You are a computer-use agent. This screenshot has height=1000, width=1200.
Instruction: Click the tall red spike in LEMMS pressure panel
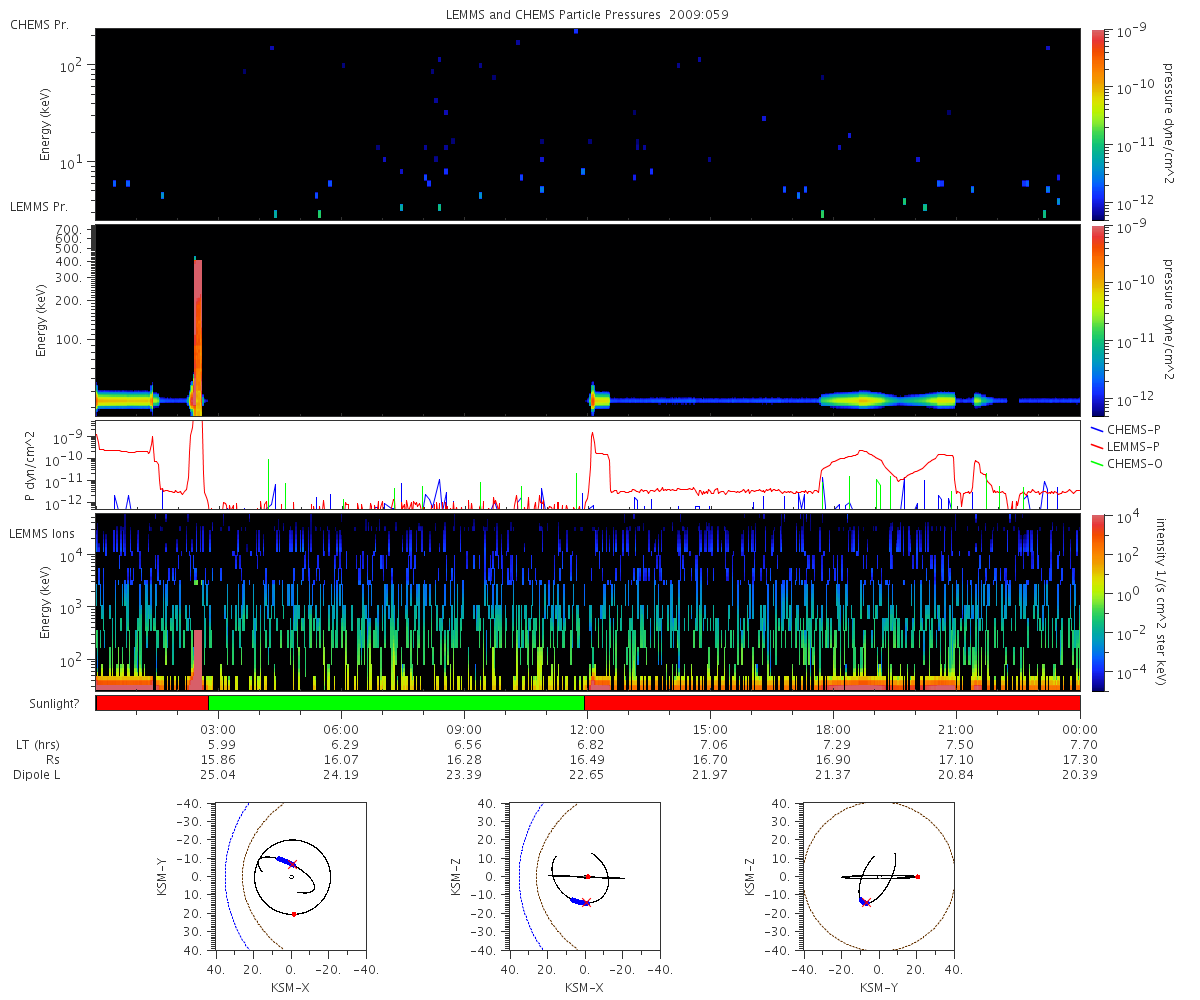click(197, 330)
